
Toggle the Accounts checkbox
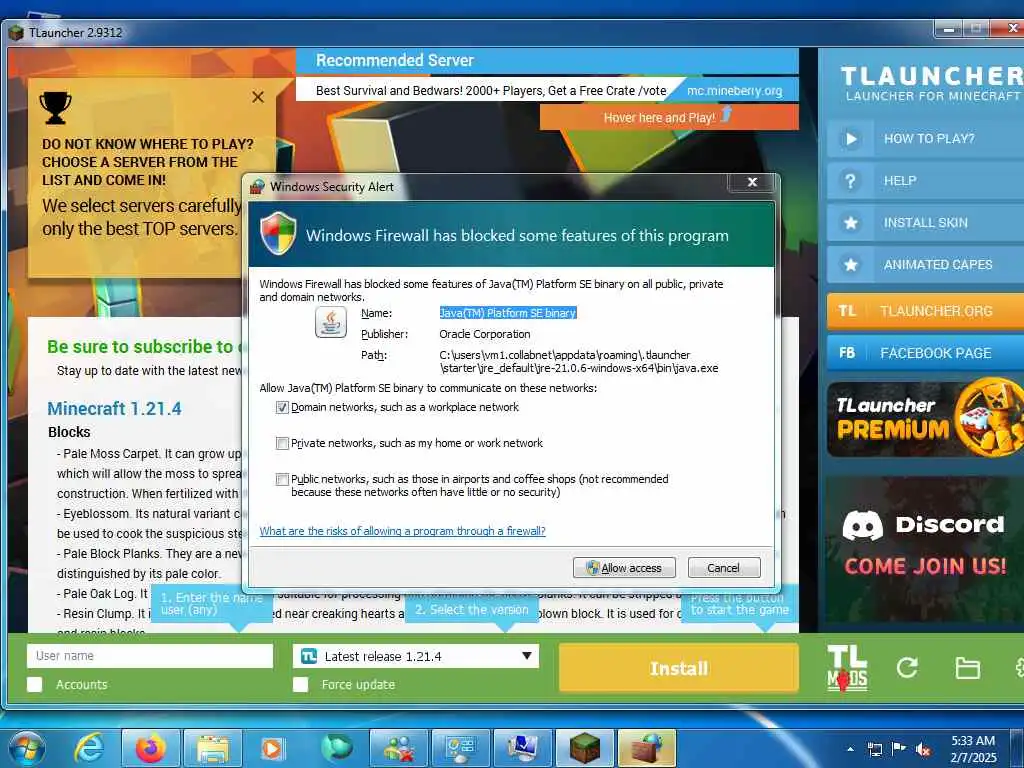(35, 684)
